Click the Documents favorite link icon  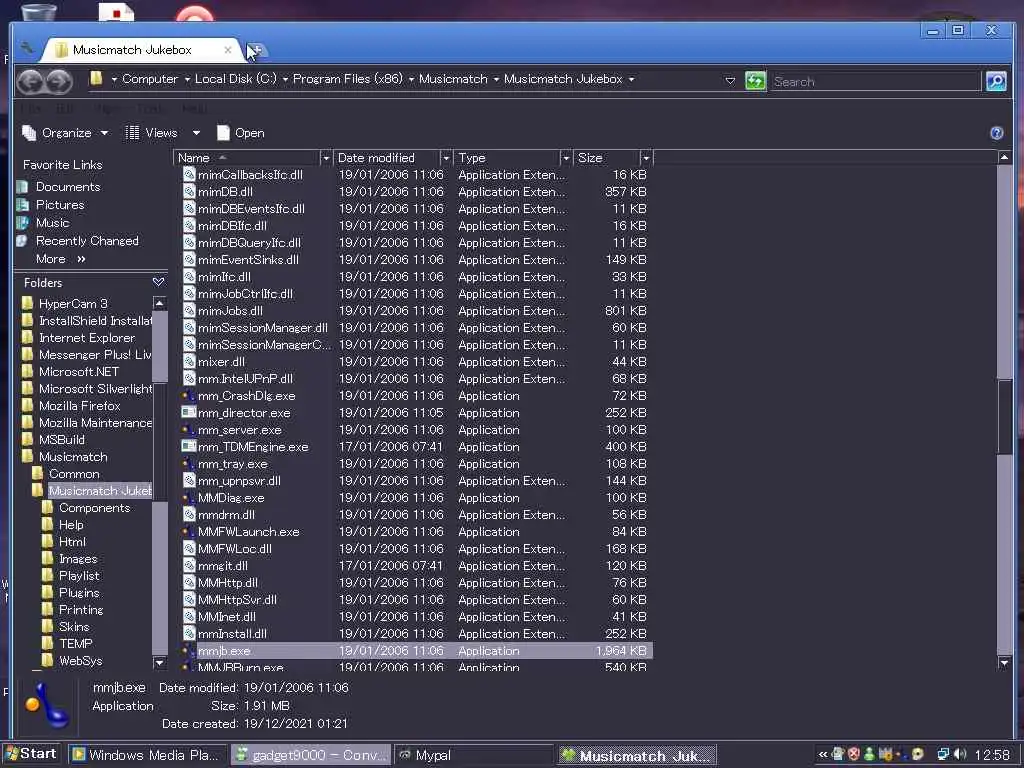pos(22,187)
